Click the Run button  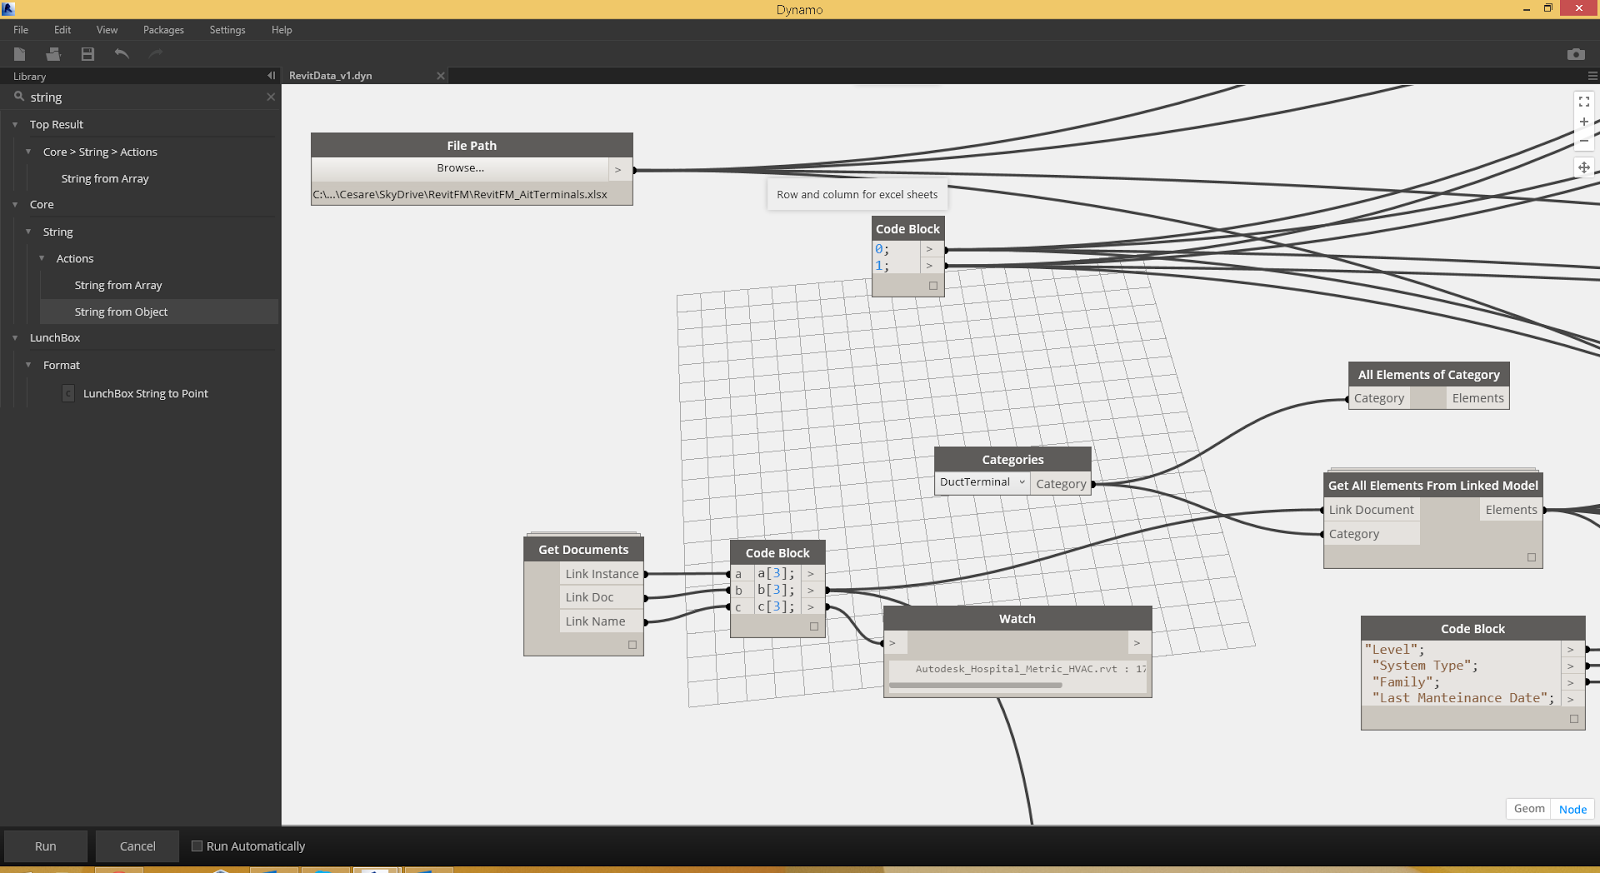[x=46, y=846]
